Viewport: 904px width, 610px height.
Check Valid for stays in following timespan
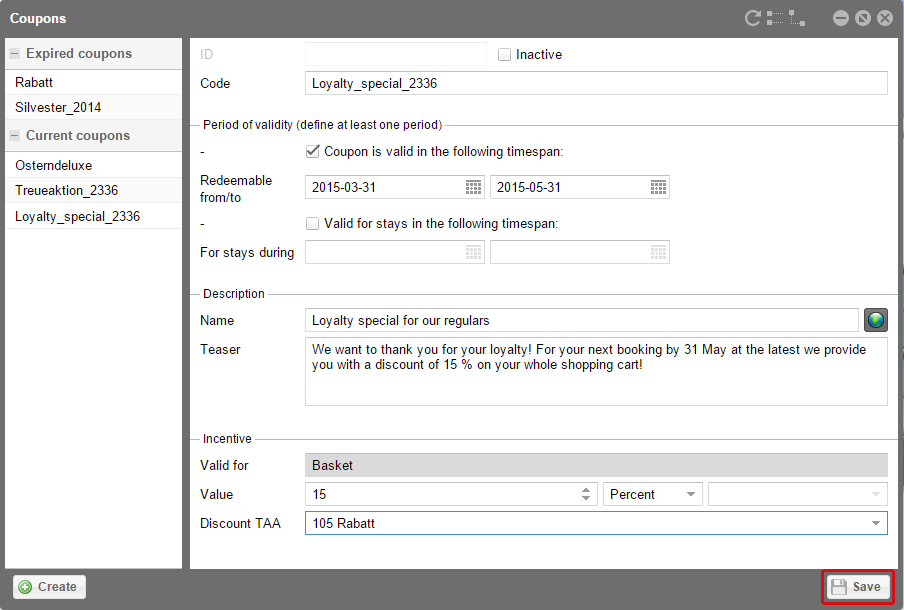[x=313, y=224]
